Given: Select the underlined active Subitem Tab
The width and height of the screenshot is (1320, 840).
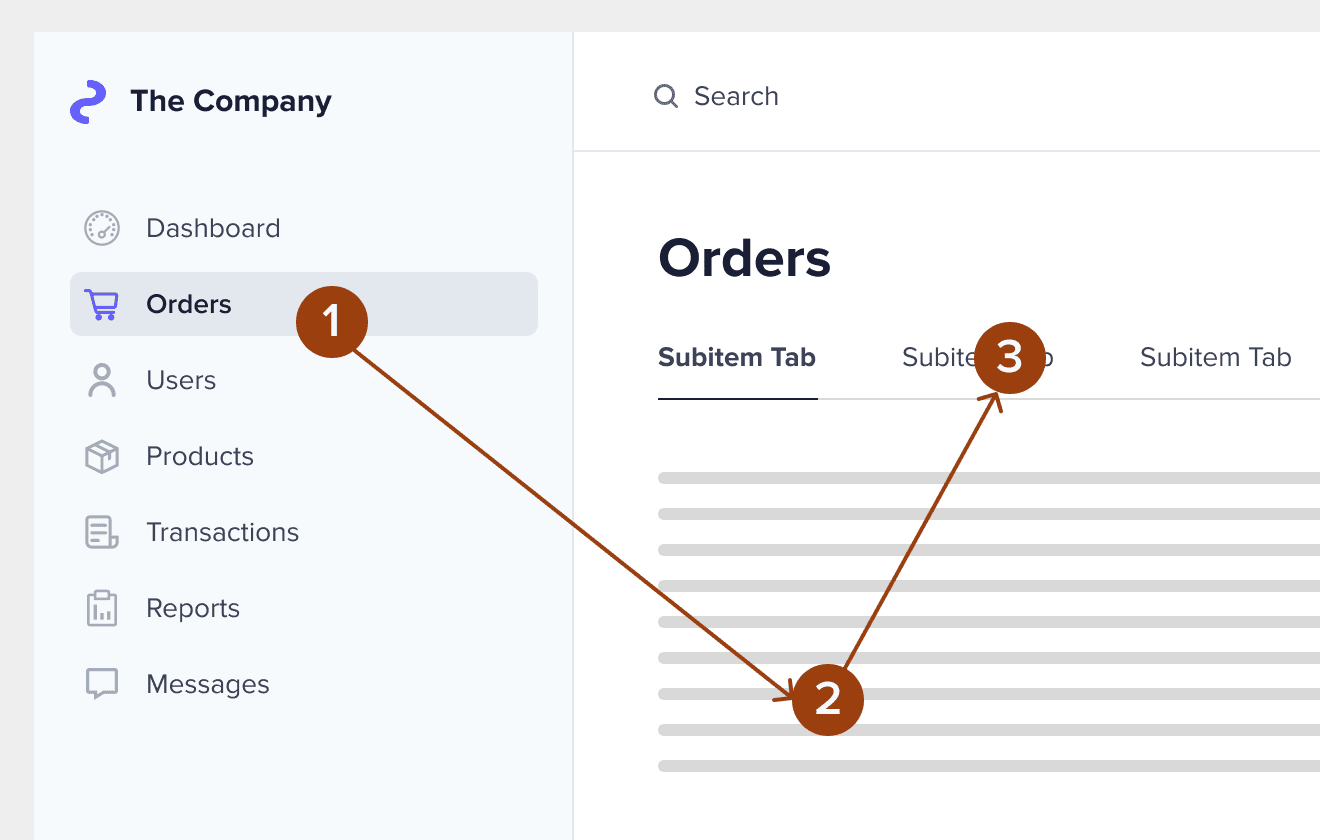Looking at the screenshot, I should click(x=737, y=357).
